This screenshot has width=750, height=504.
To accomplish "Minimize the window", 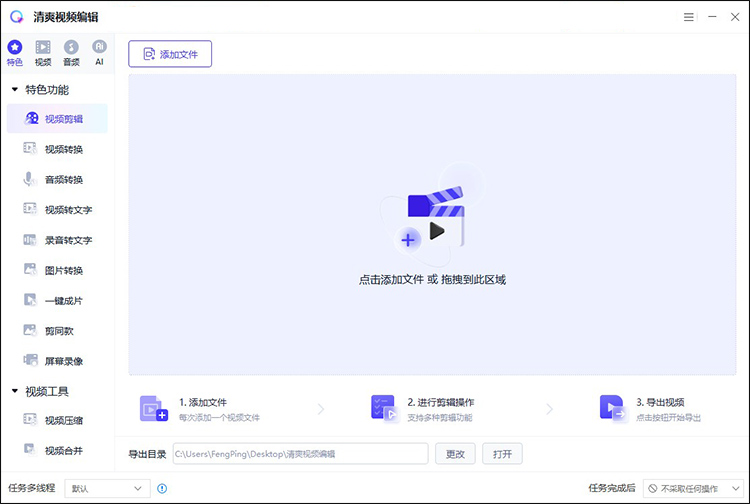I will coord(712,17).
